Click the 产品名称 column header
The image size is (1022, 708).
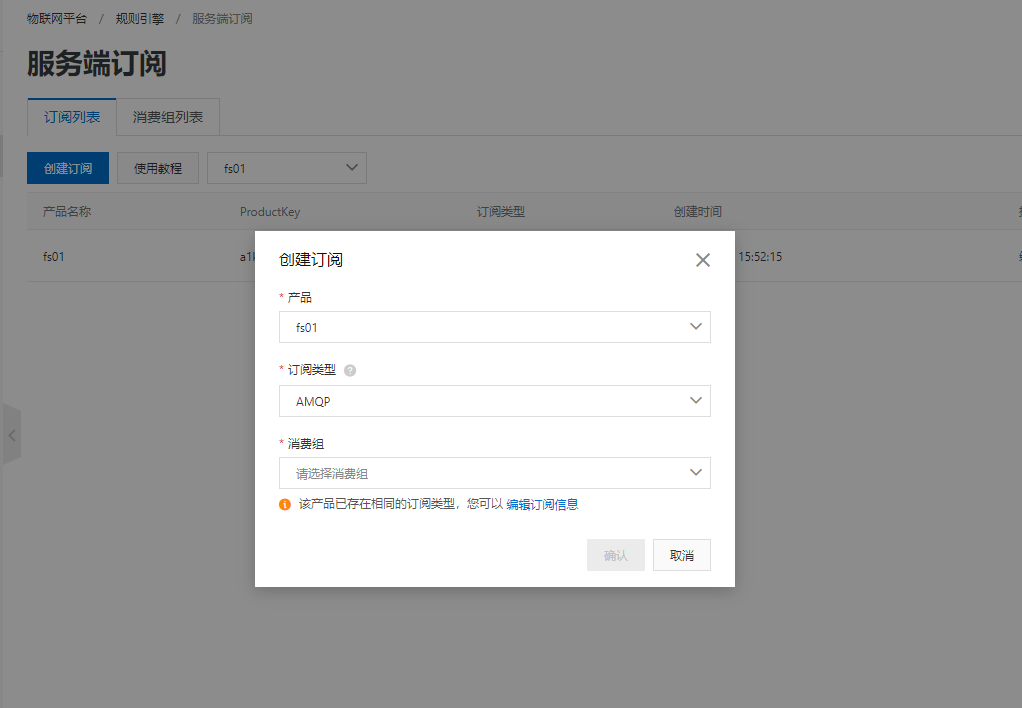click(67, 212)
